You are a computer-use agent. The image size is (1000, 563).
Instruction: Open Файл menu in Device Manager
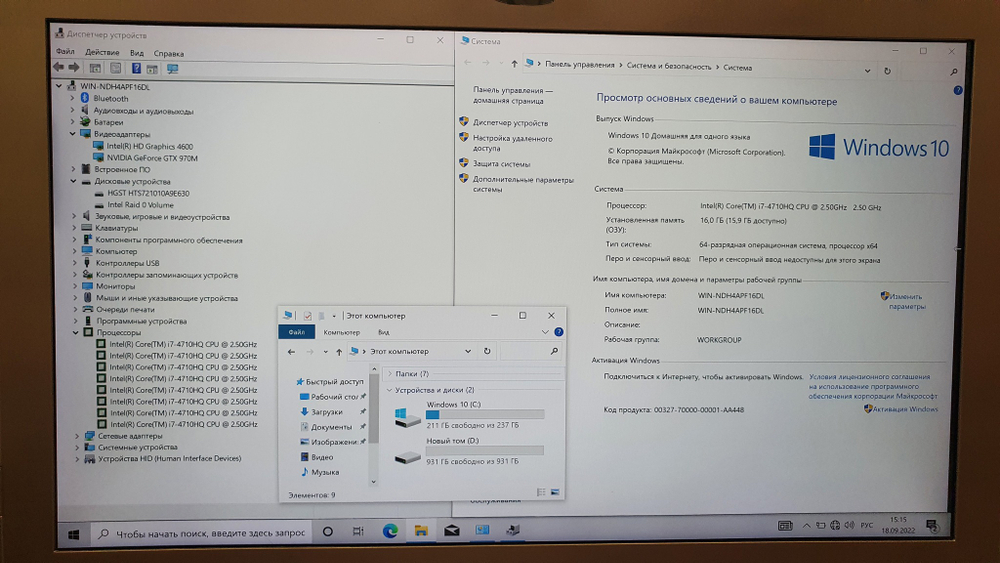click(65, 52)
